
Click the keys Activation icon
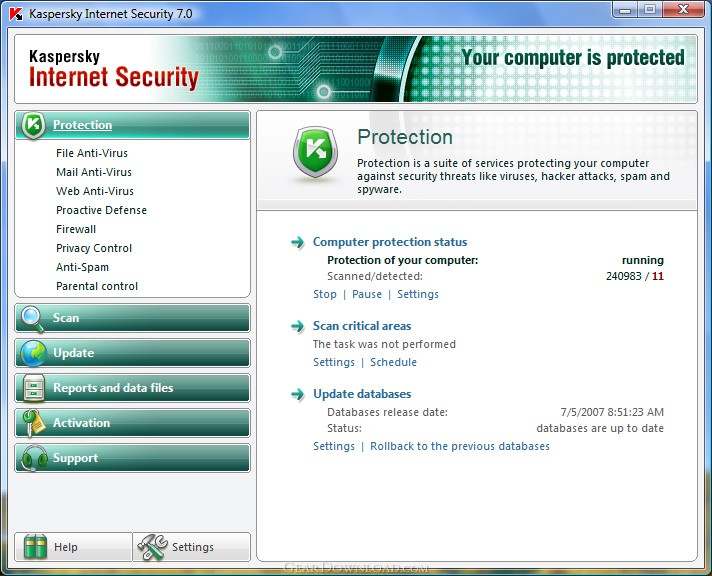click(33, 423)
